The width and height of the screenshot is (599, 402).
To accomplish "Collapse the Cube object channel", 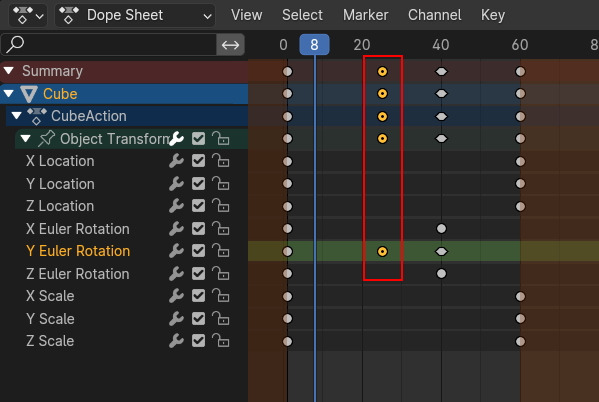I will pyautogui.click(x=8, y=93).
